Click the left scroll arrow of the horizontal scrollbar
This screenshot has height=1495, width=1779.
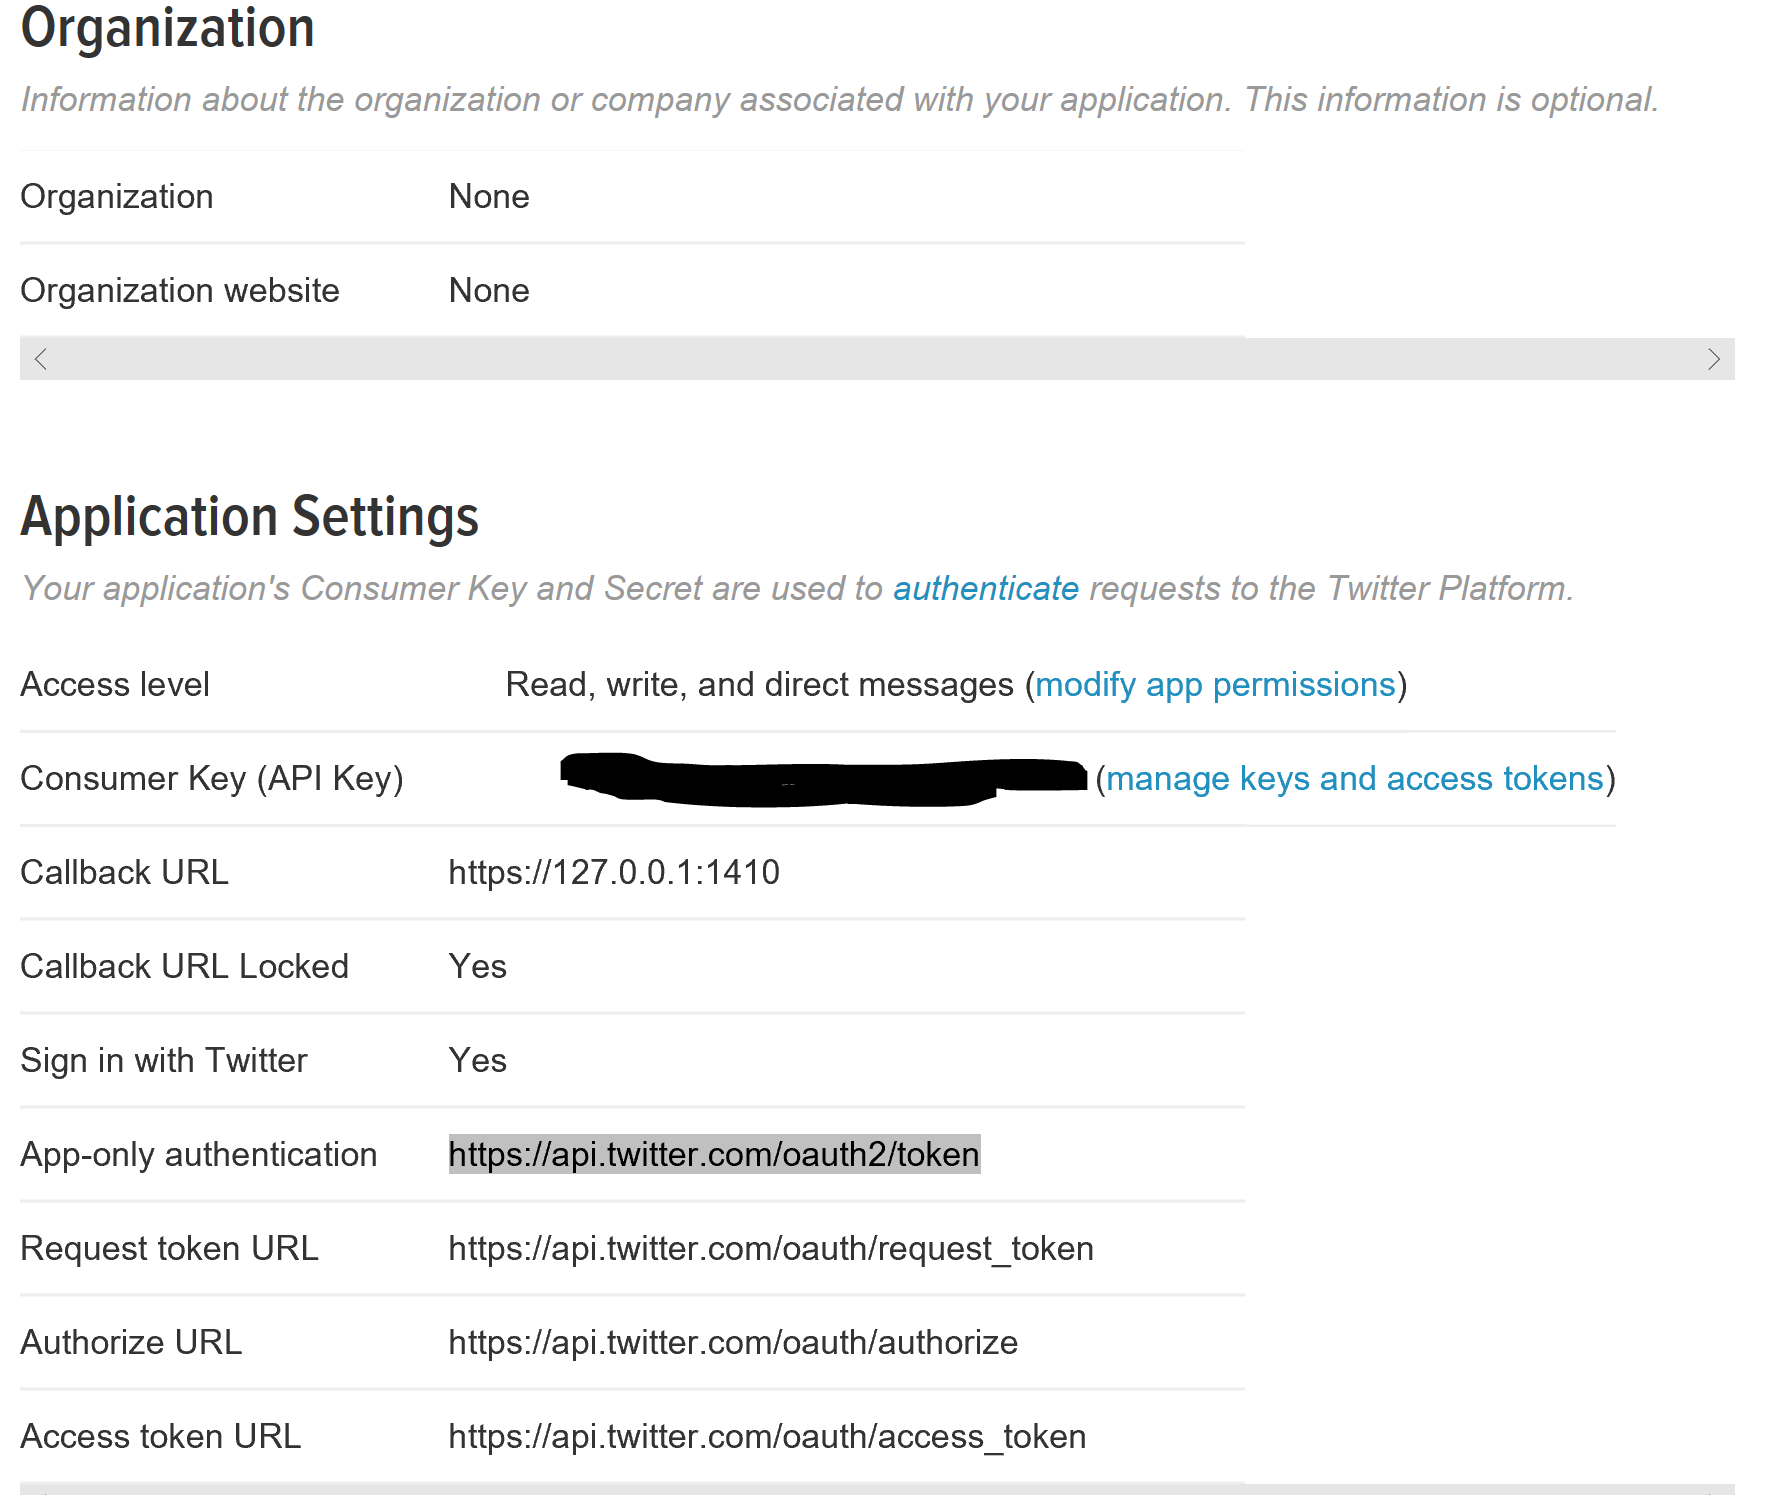[41, 359]
